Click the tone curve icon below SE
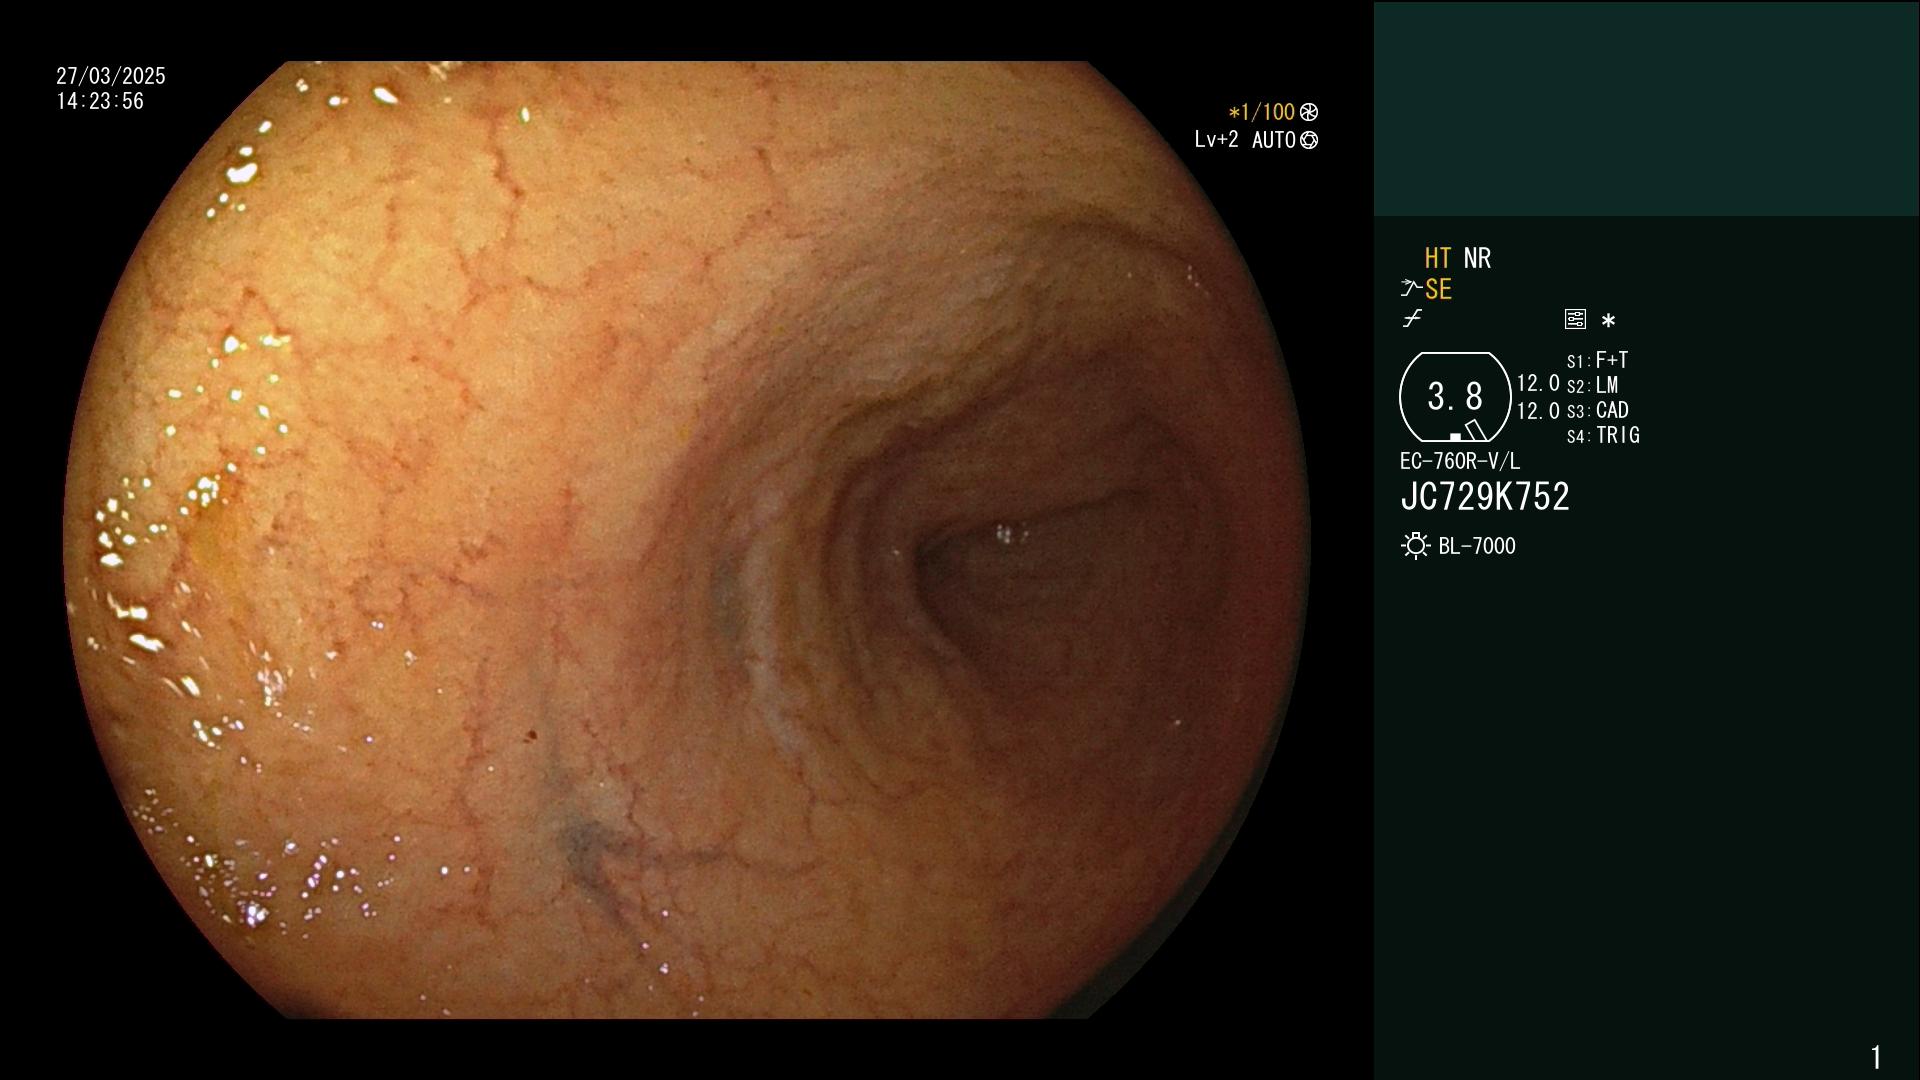Image resolution: width=1920 pixels, height=1080 pixels. coord(1412,319)
